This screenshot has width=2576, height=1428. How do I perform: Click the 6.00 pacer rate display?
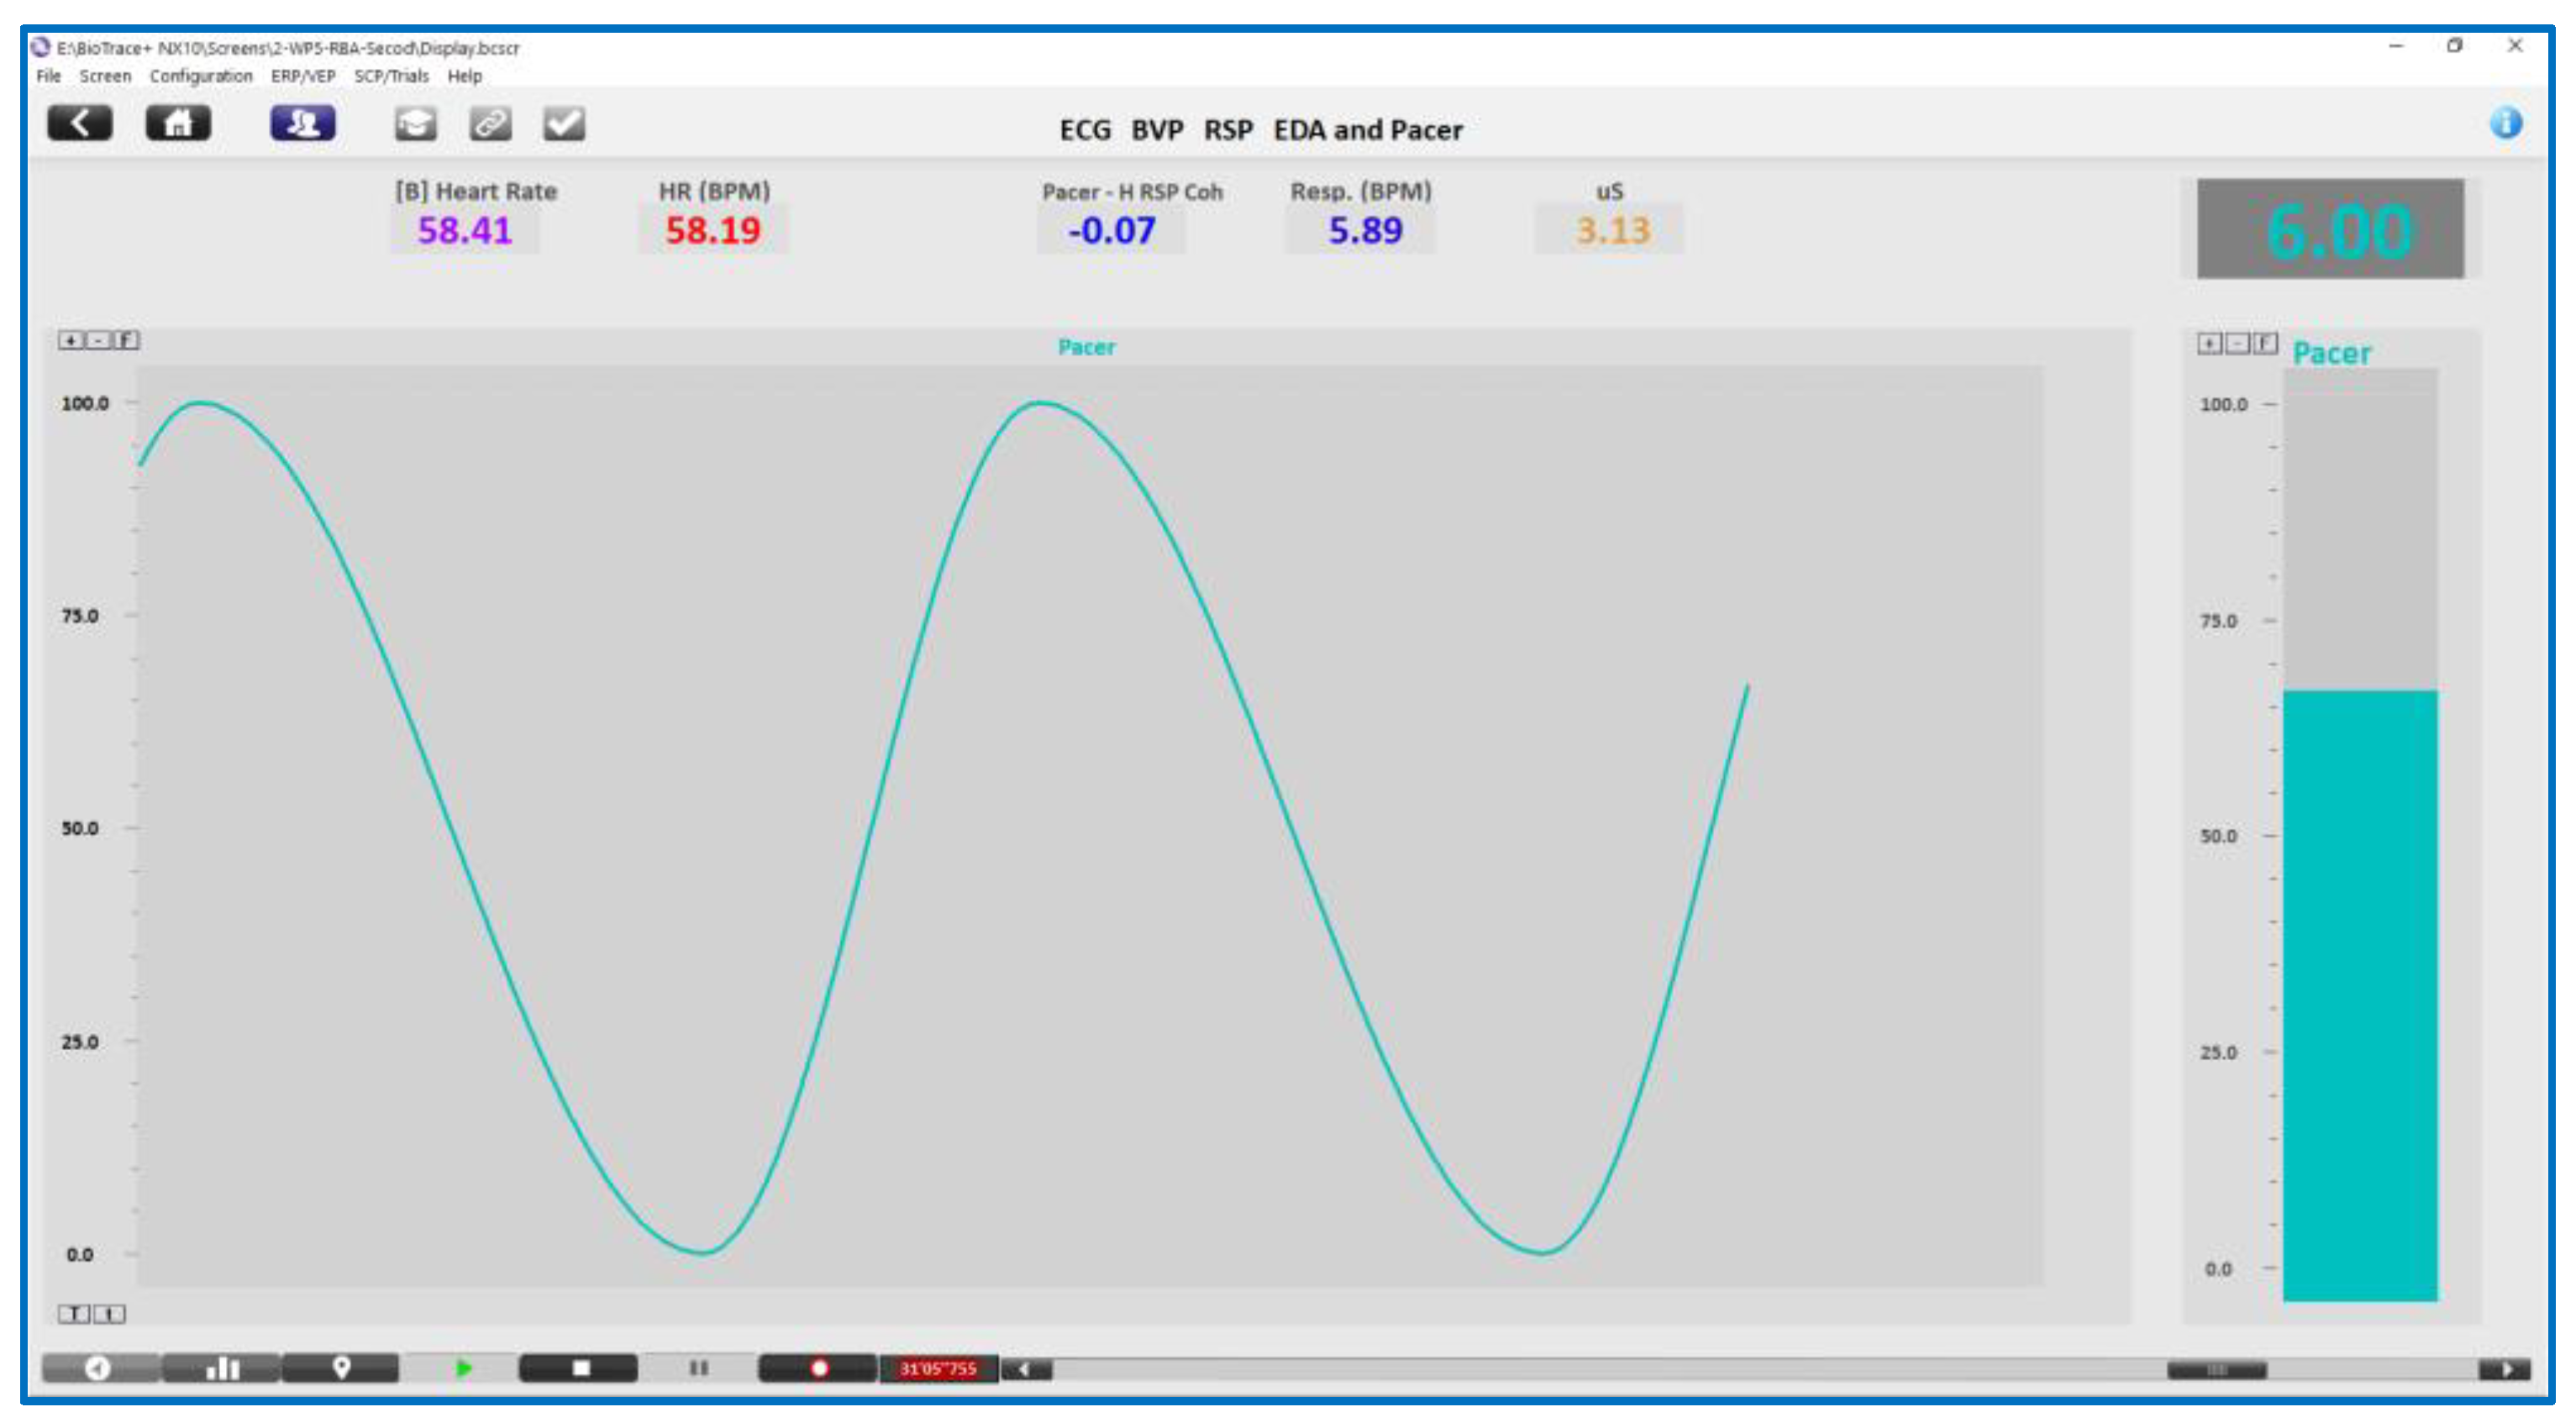point(2329,229)
